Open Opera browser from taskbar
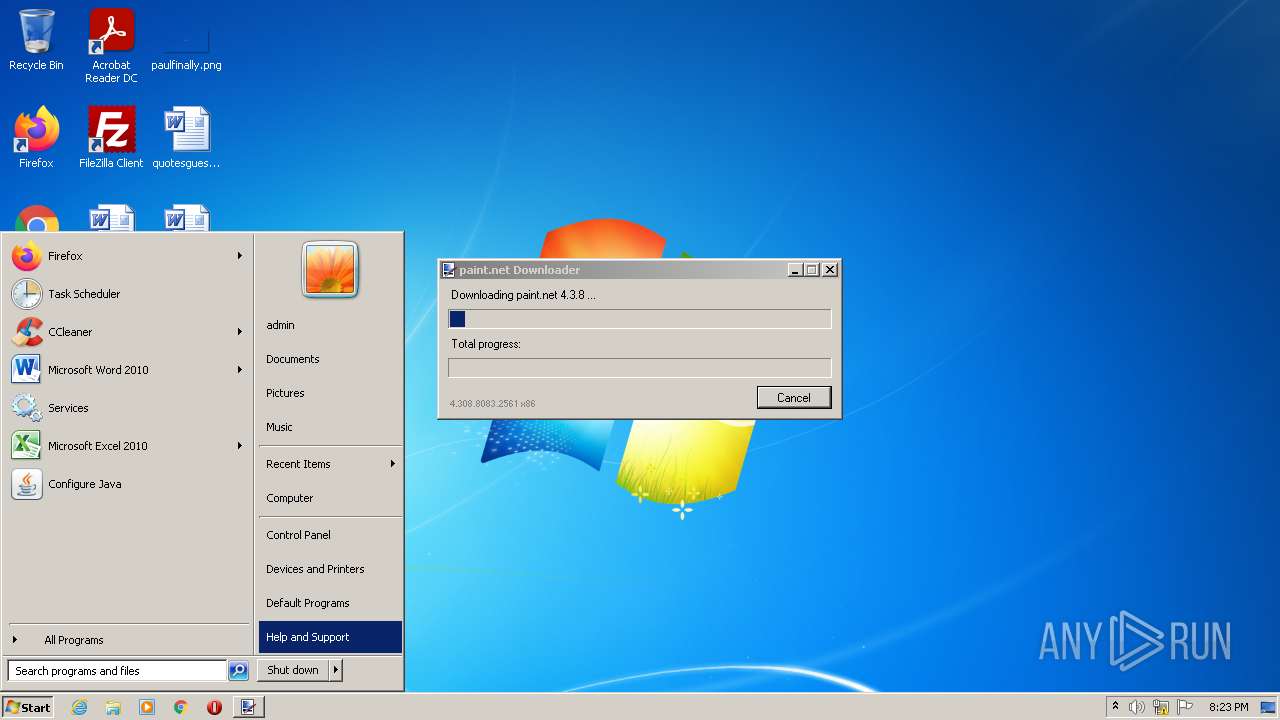Image resolution: width=1280 pixels, height=720 pixels. click(x=214, y=707)
